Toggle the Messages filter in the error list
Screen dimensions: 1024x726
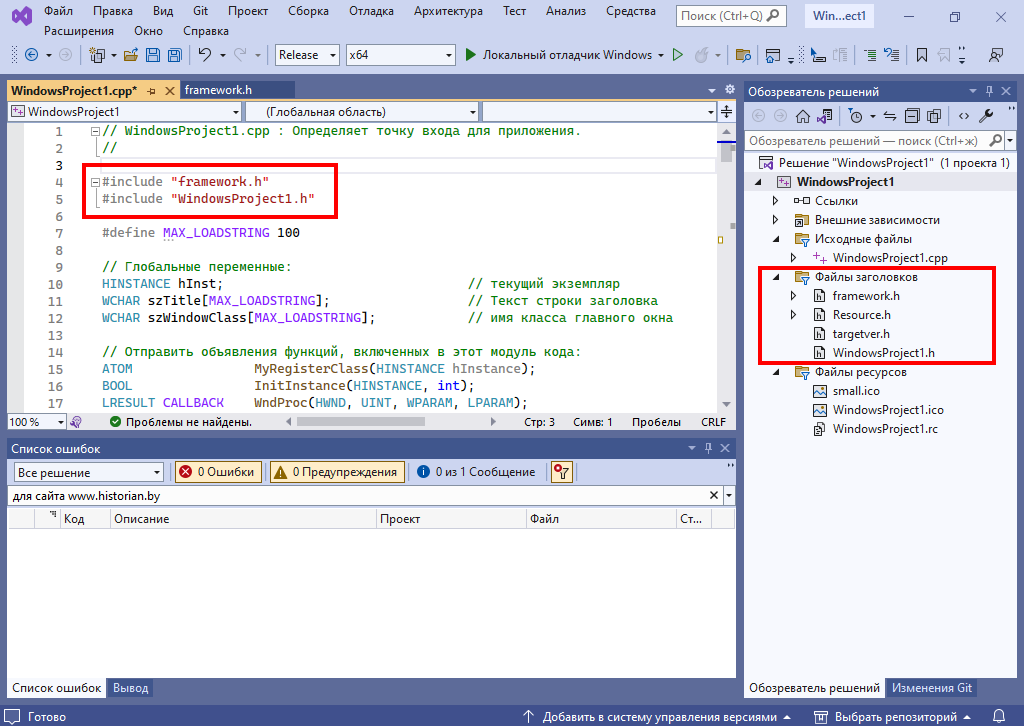pyautogui.click(x=476, y=472)
